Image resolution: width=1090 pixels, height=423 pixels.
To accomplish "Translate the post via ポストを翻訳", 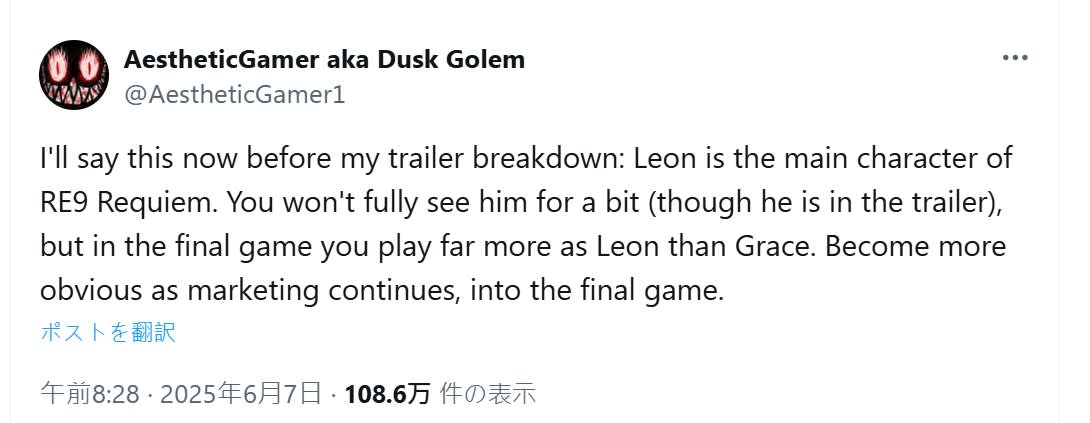I will [108, 333].
